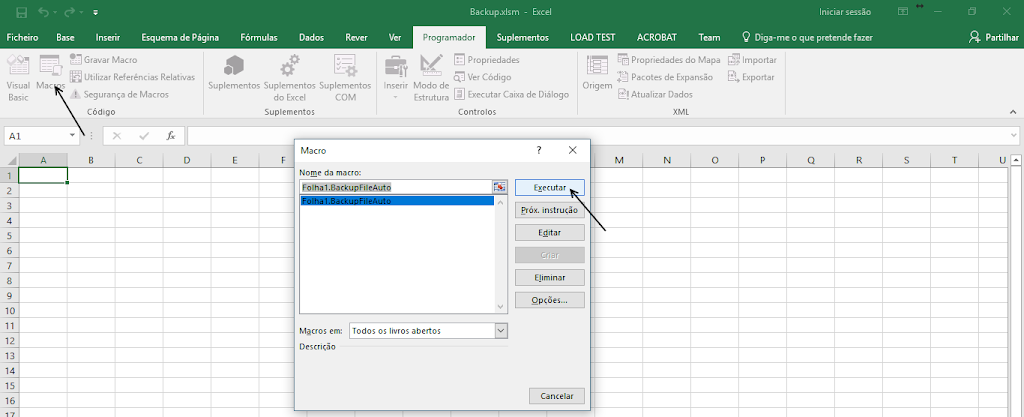1024x417 pixels.
Task: Click the insert function fx icon
Action: tap(170, 136)
